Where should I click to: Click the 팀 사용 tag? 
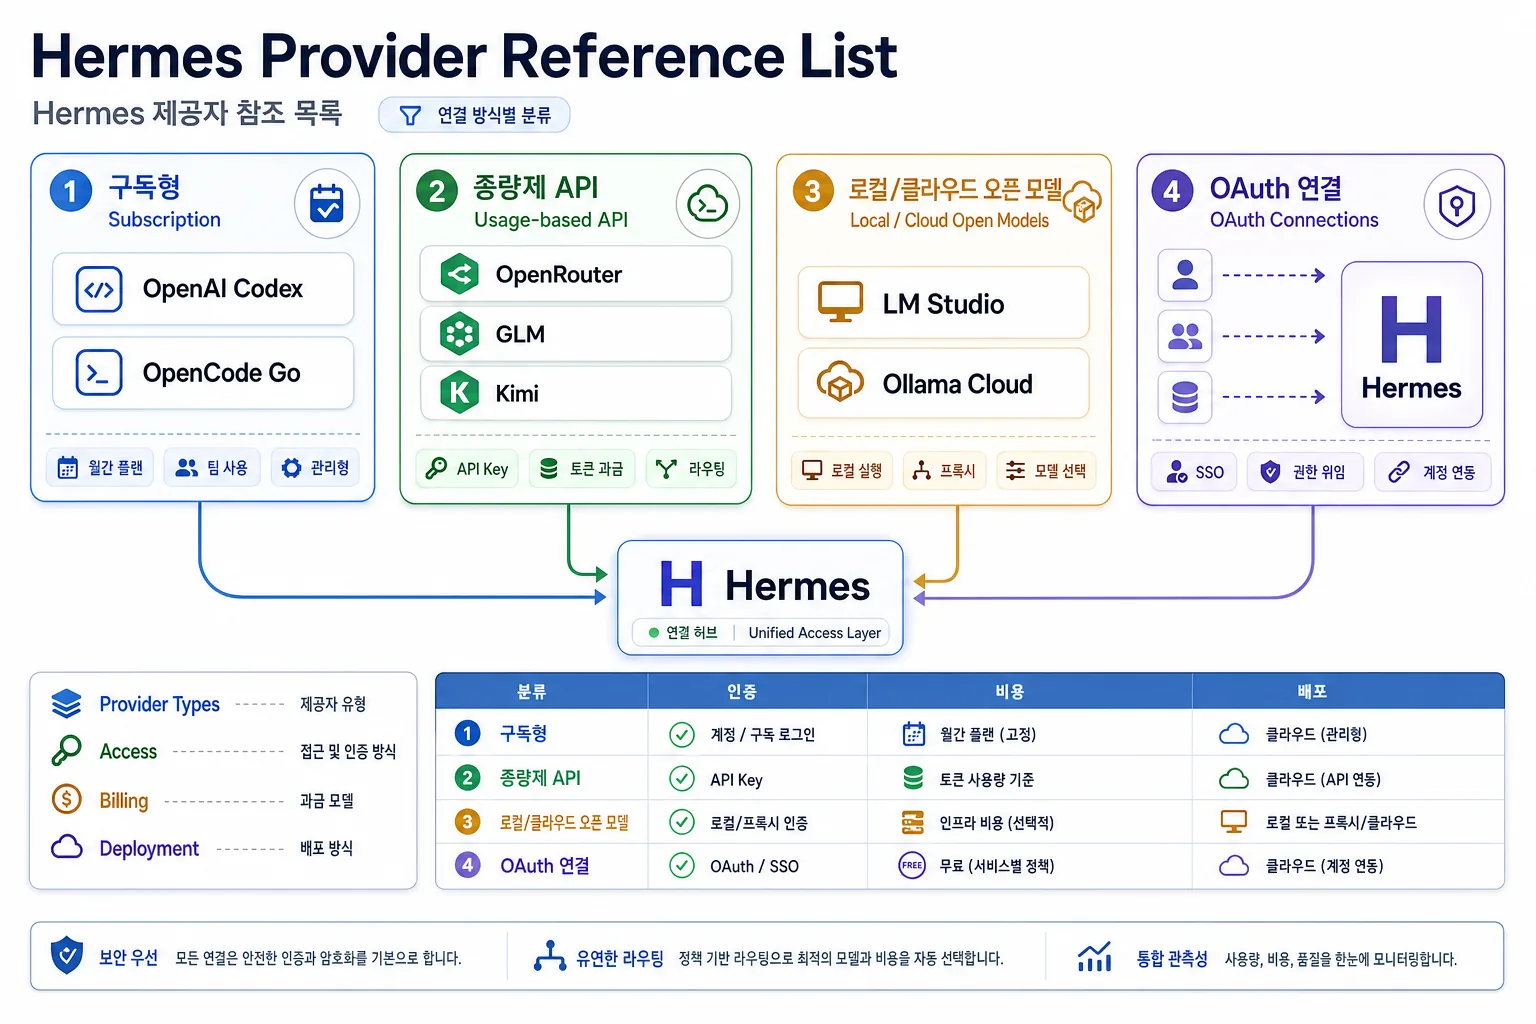pyautogui.click(x=212, y=467)
